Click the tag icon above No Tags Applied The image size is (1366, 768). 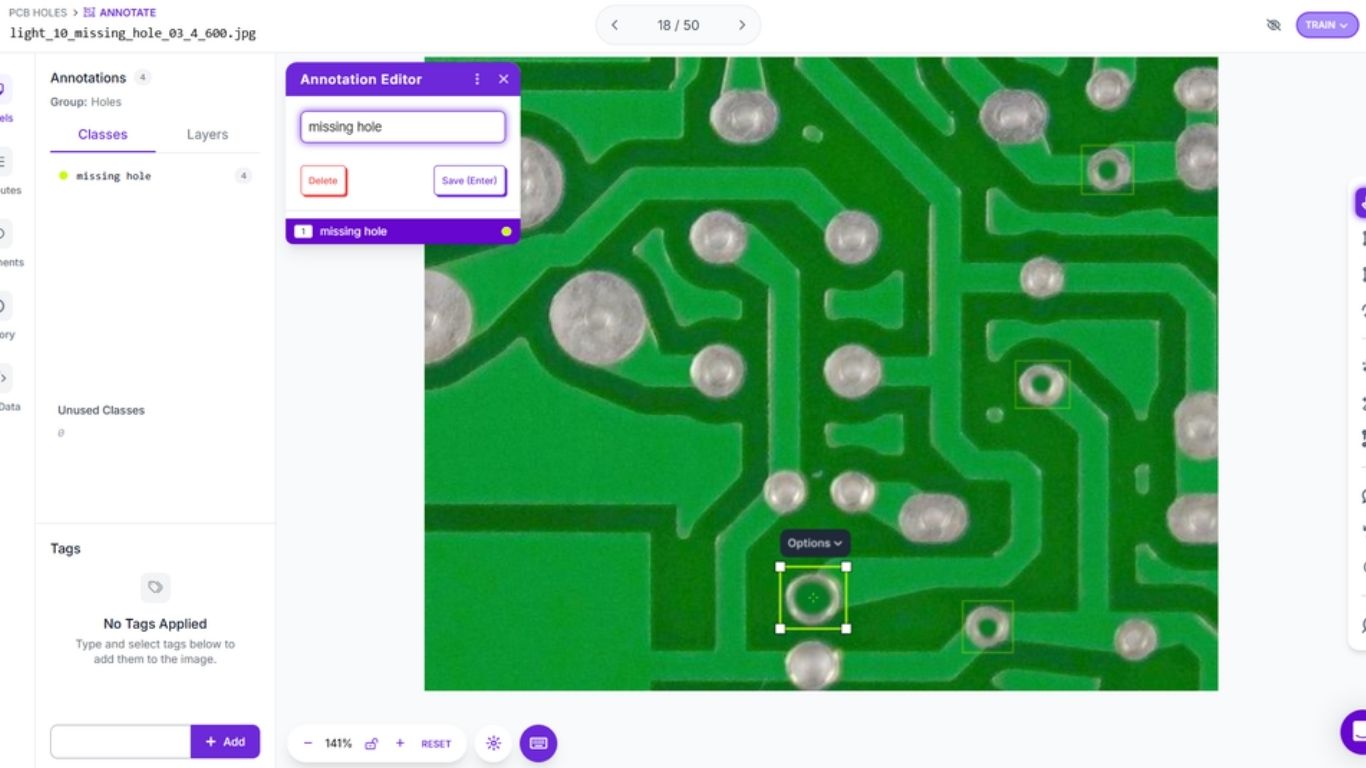point(155,587)
